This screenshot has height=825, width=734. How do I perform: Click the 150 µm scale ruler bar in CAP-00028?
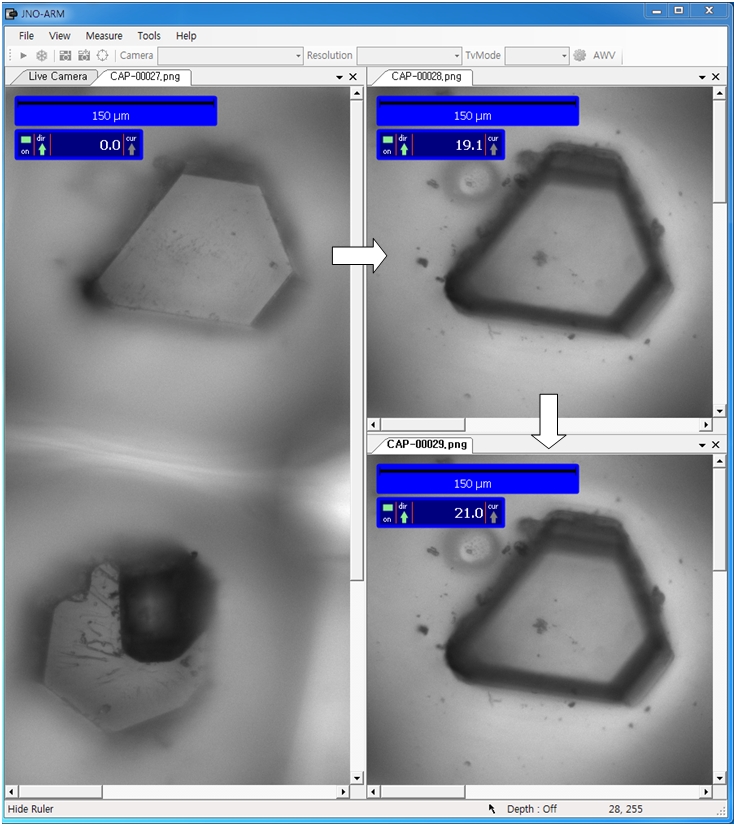tap(477, 111)
